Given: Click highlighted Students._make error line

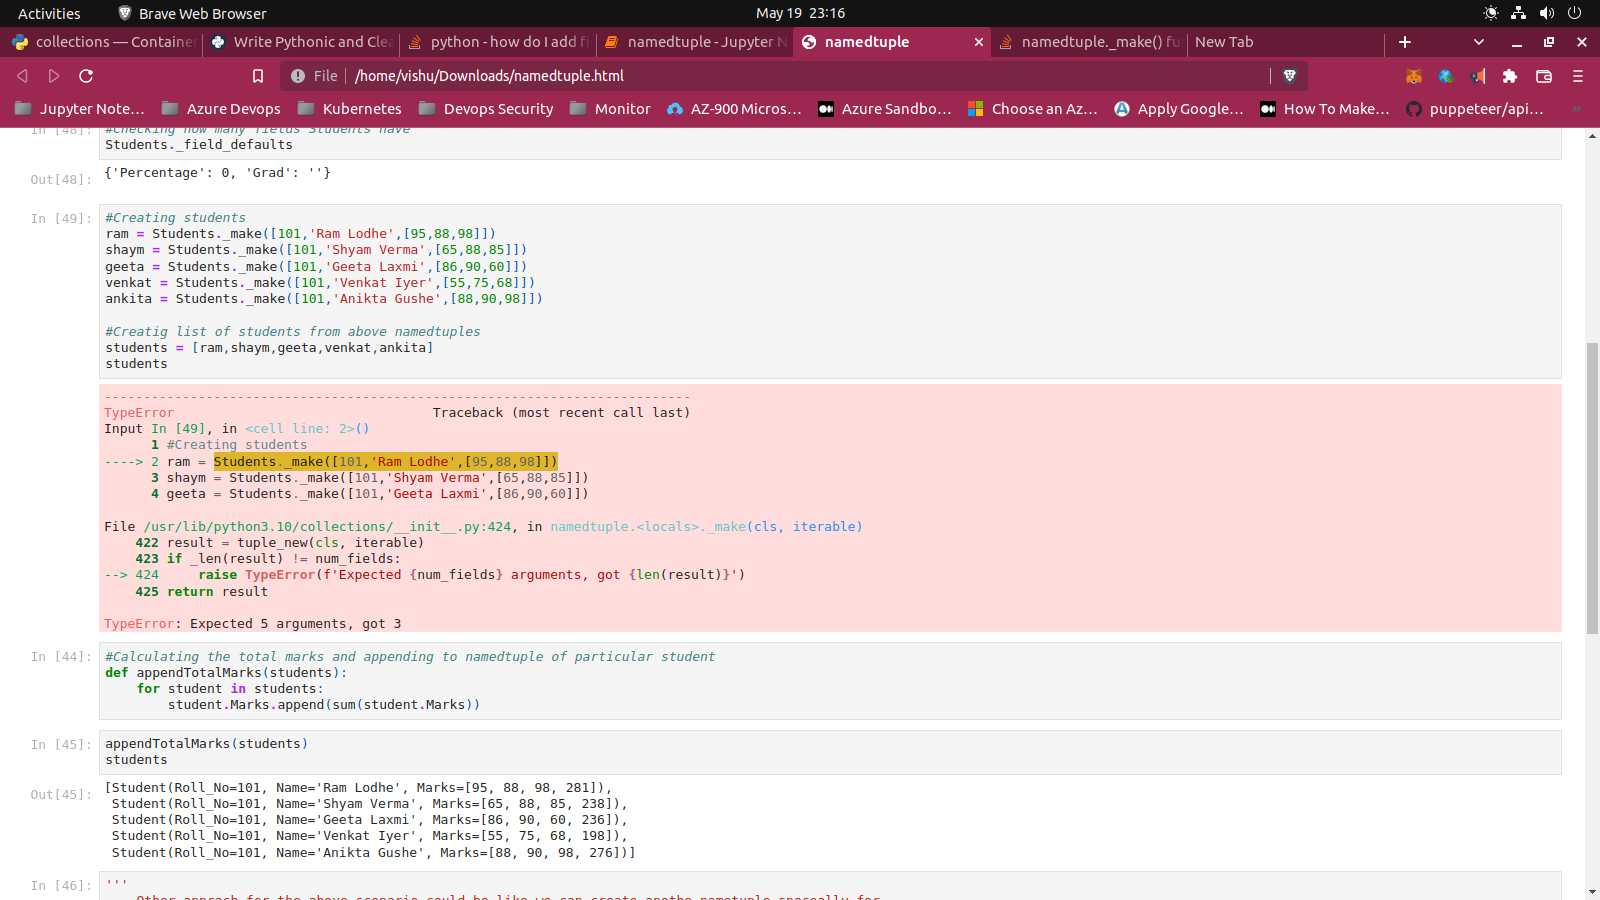Looking at the screenshot, I should [x=385, y=461].
